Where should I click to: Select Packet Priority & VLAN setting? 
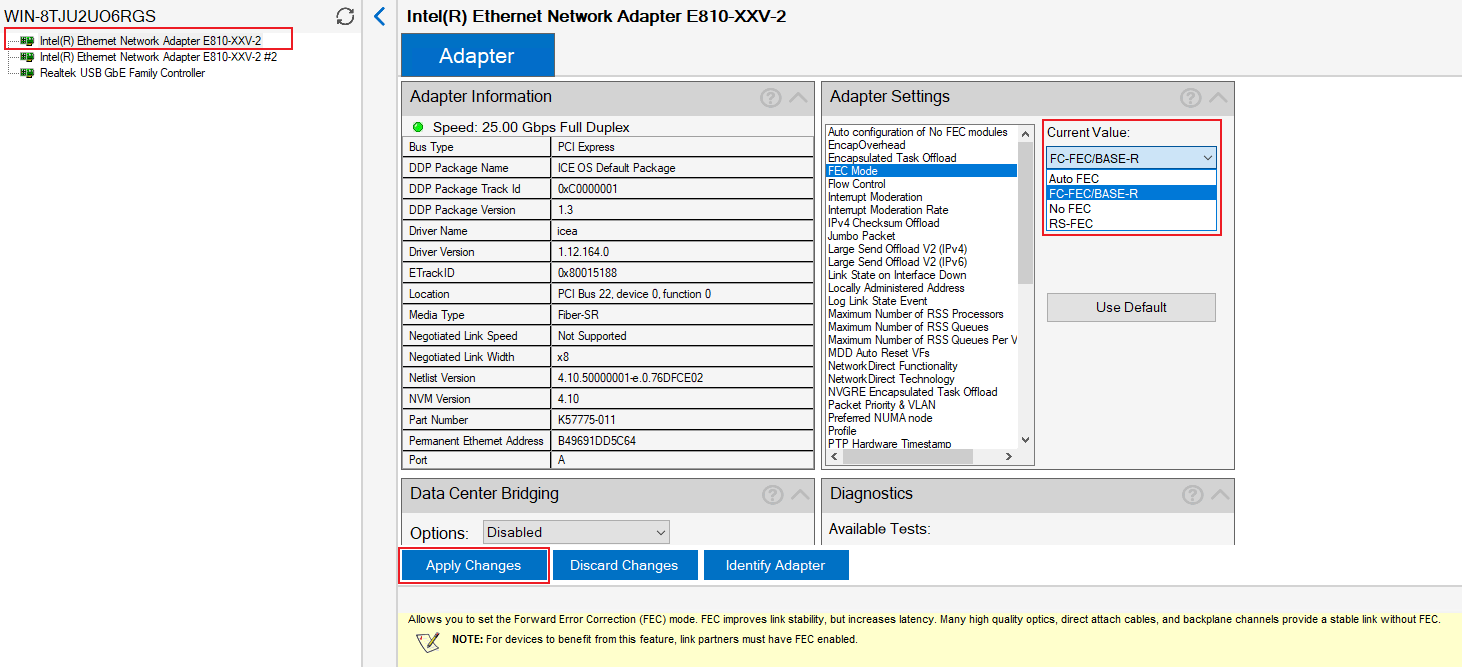point(881,405)
